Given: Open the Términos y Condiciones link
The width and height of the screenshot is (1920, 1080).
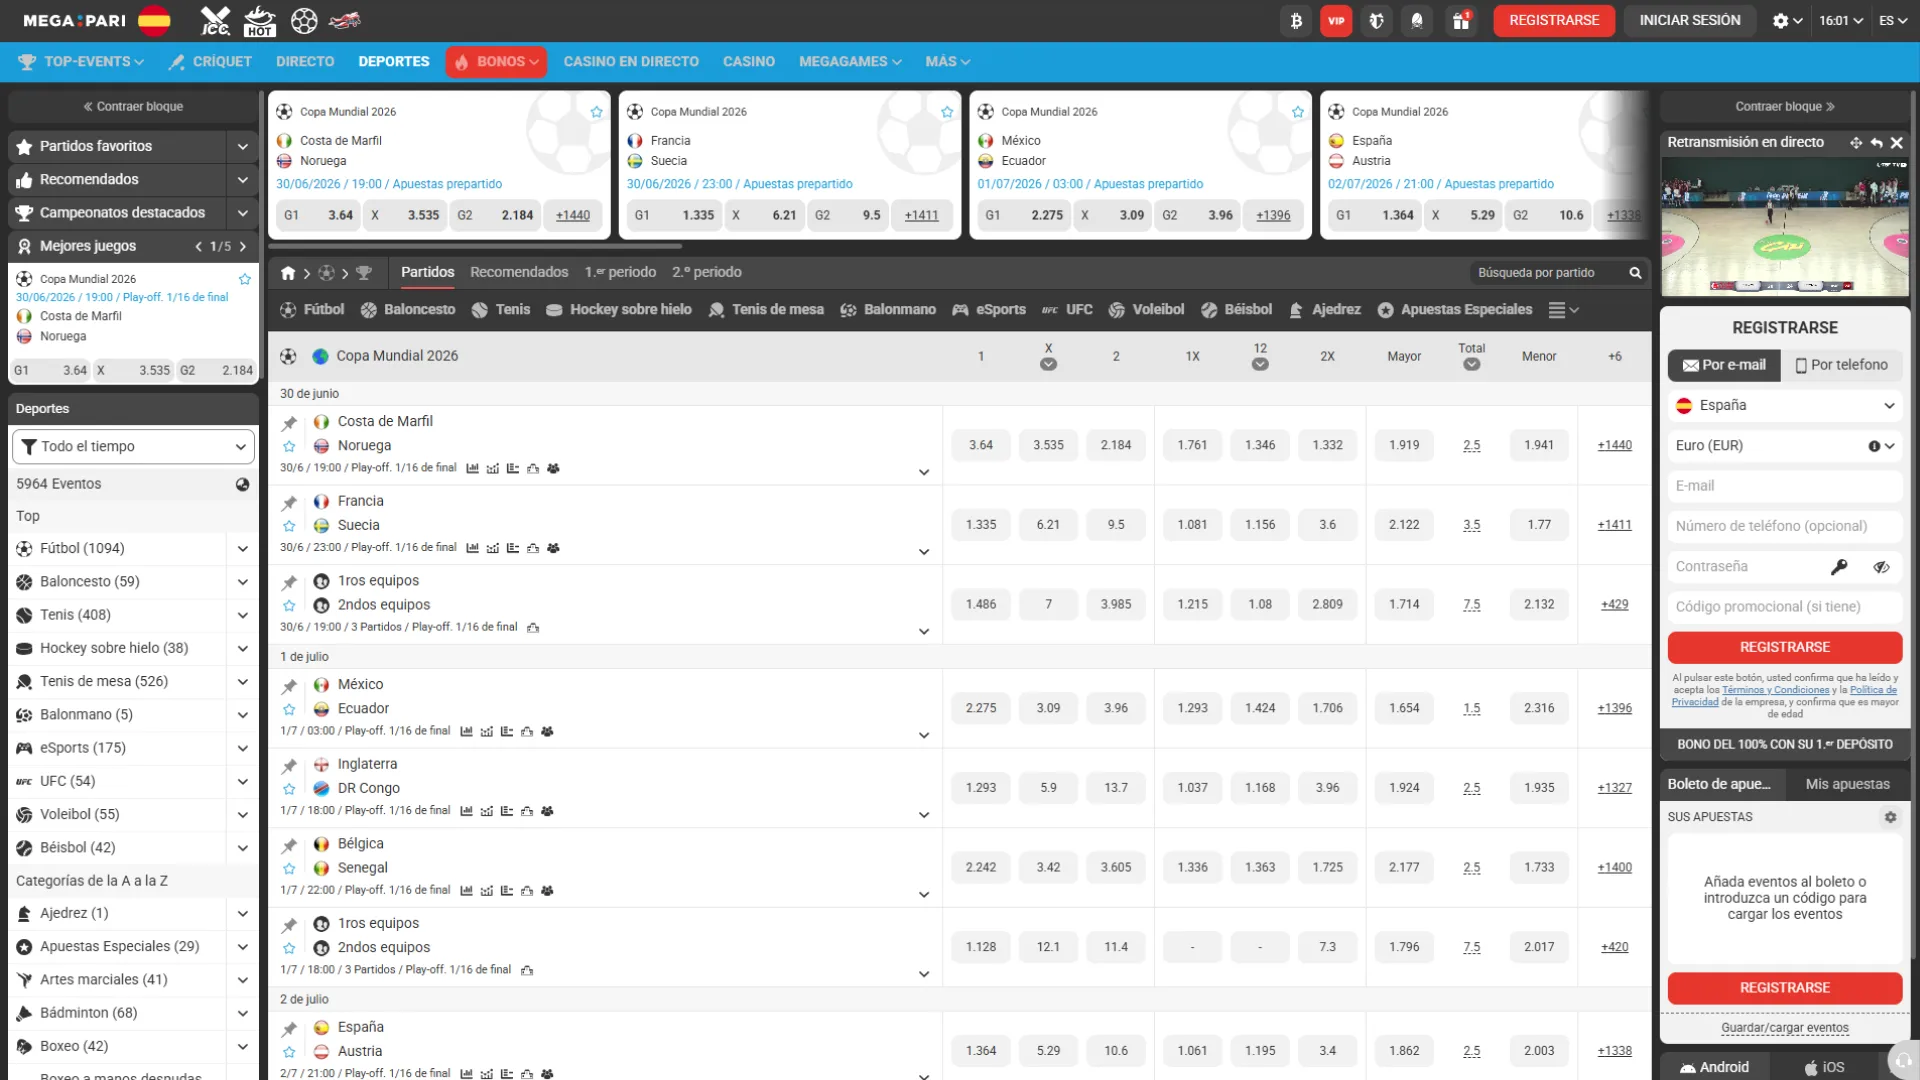Looking at the screenshot, I should tap(1775, 690).
